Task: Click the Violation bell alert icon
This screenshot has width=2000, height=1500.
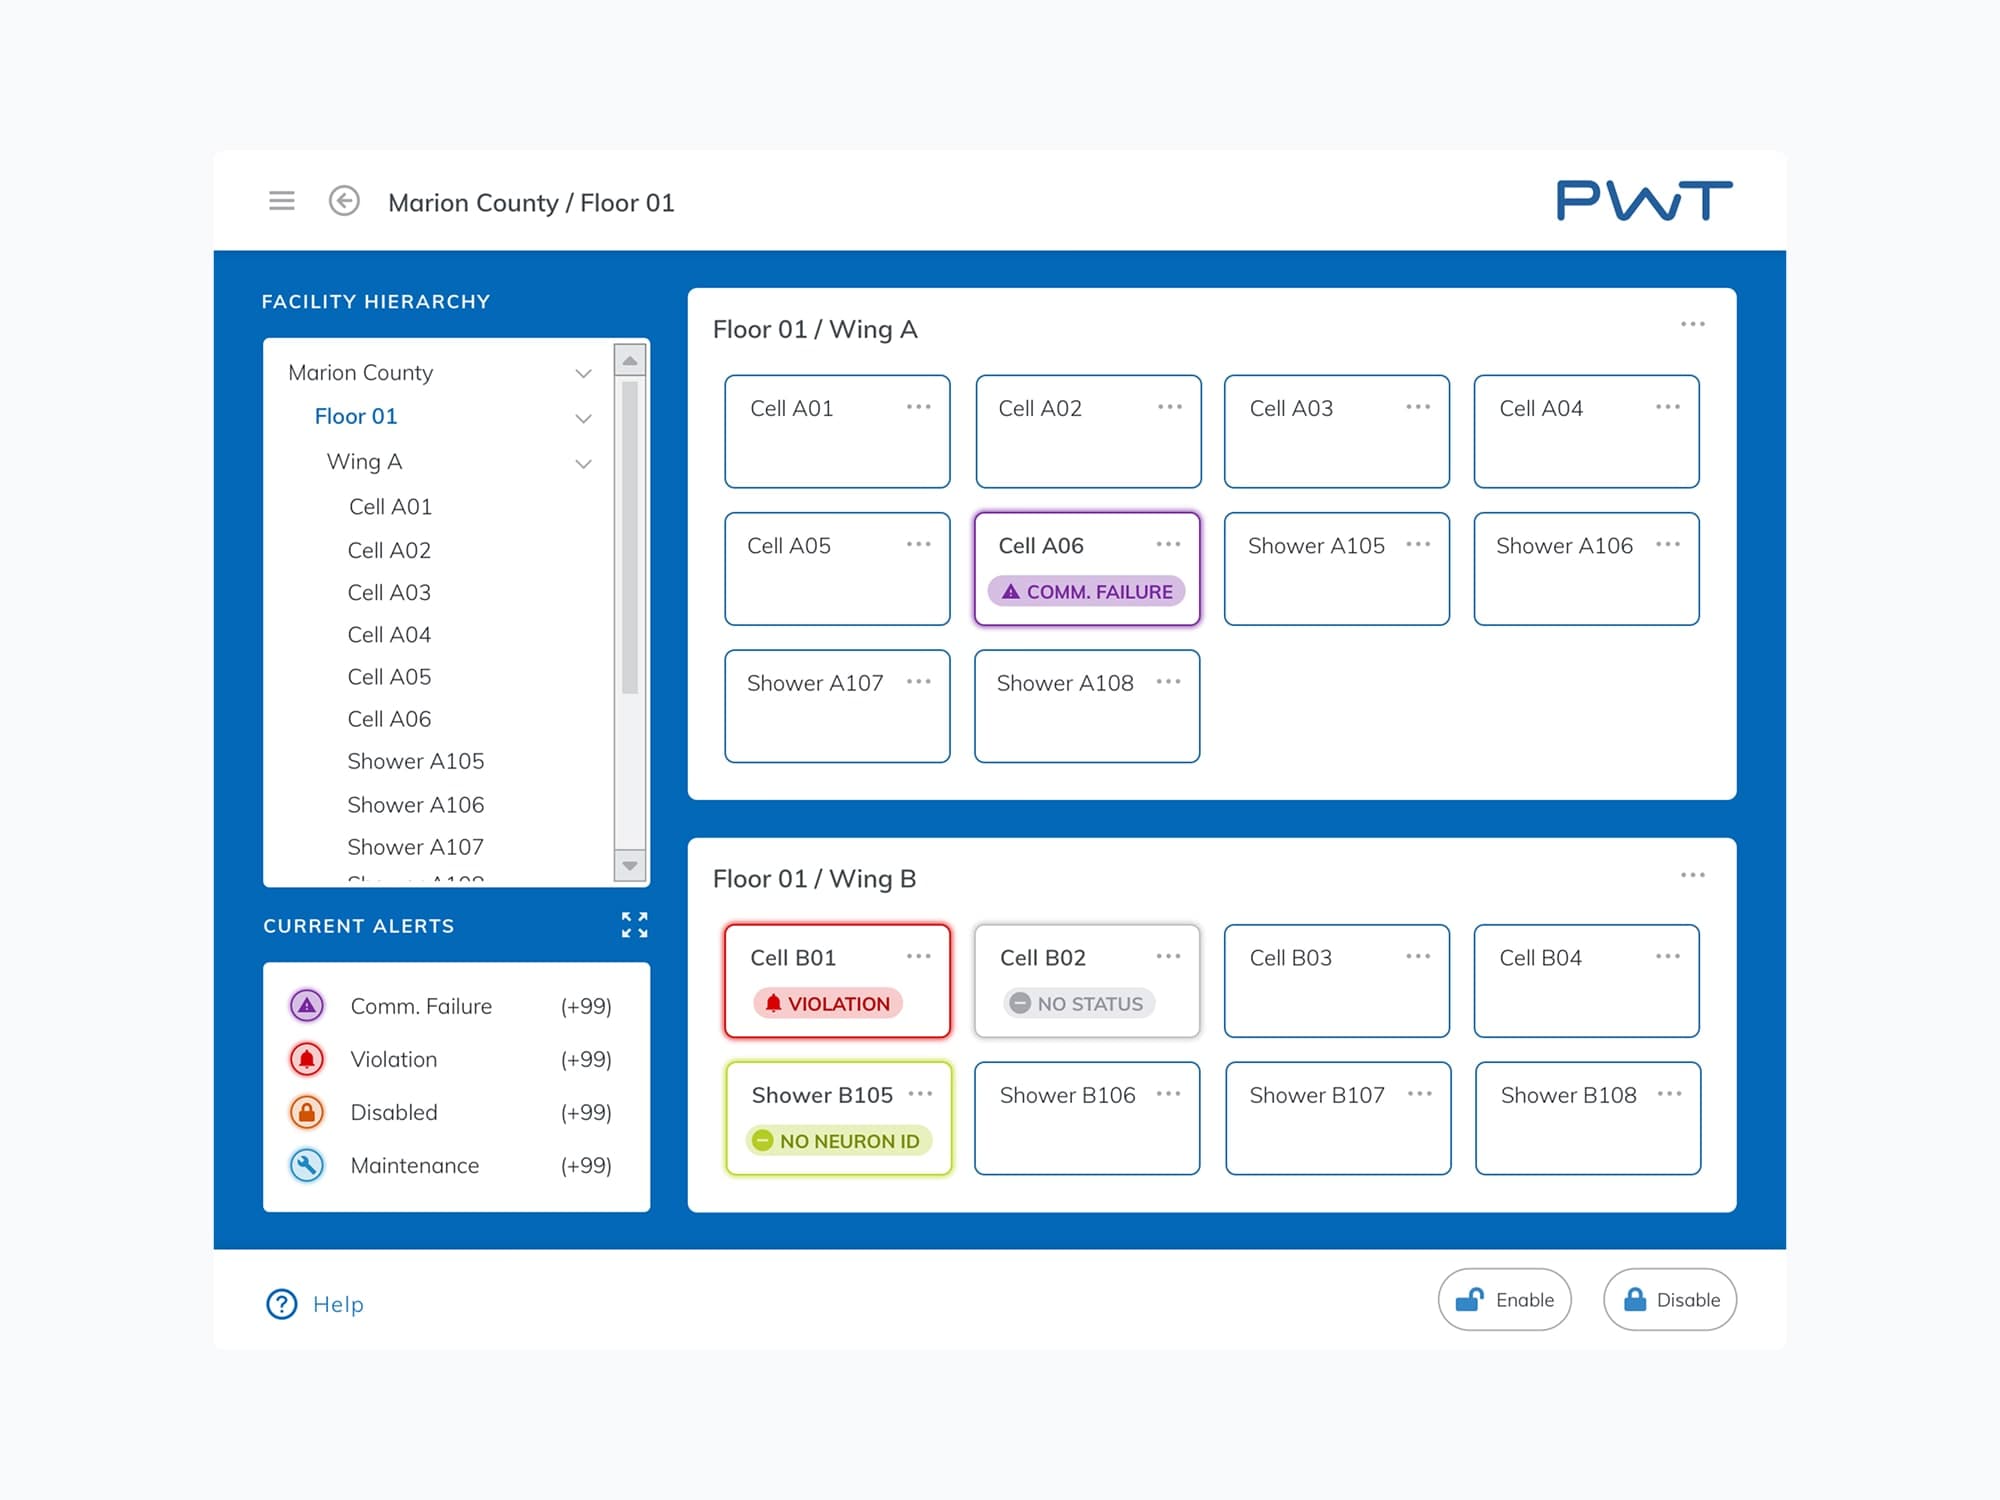Action: pyautogui.click(x=306, y=1059)
